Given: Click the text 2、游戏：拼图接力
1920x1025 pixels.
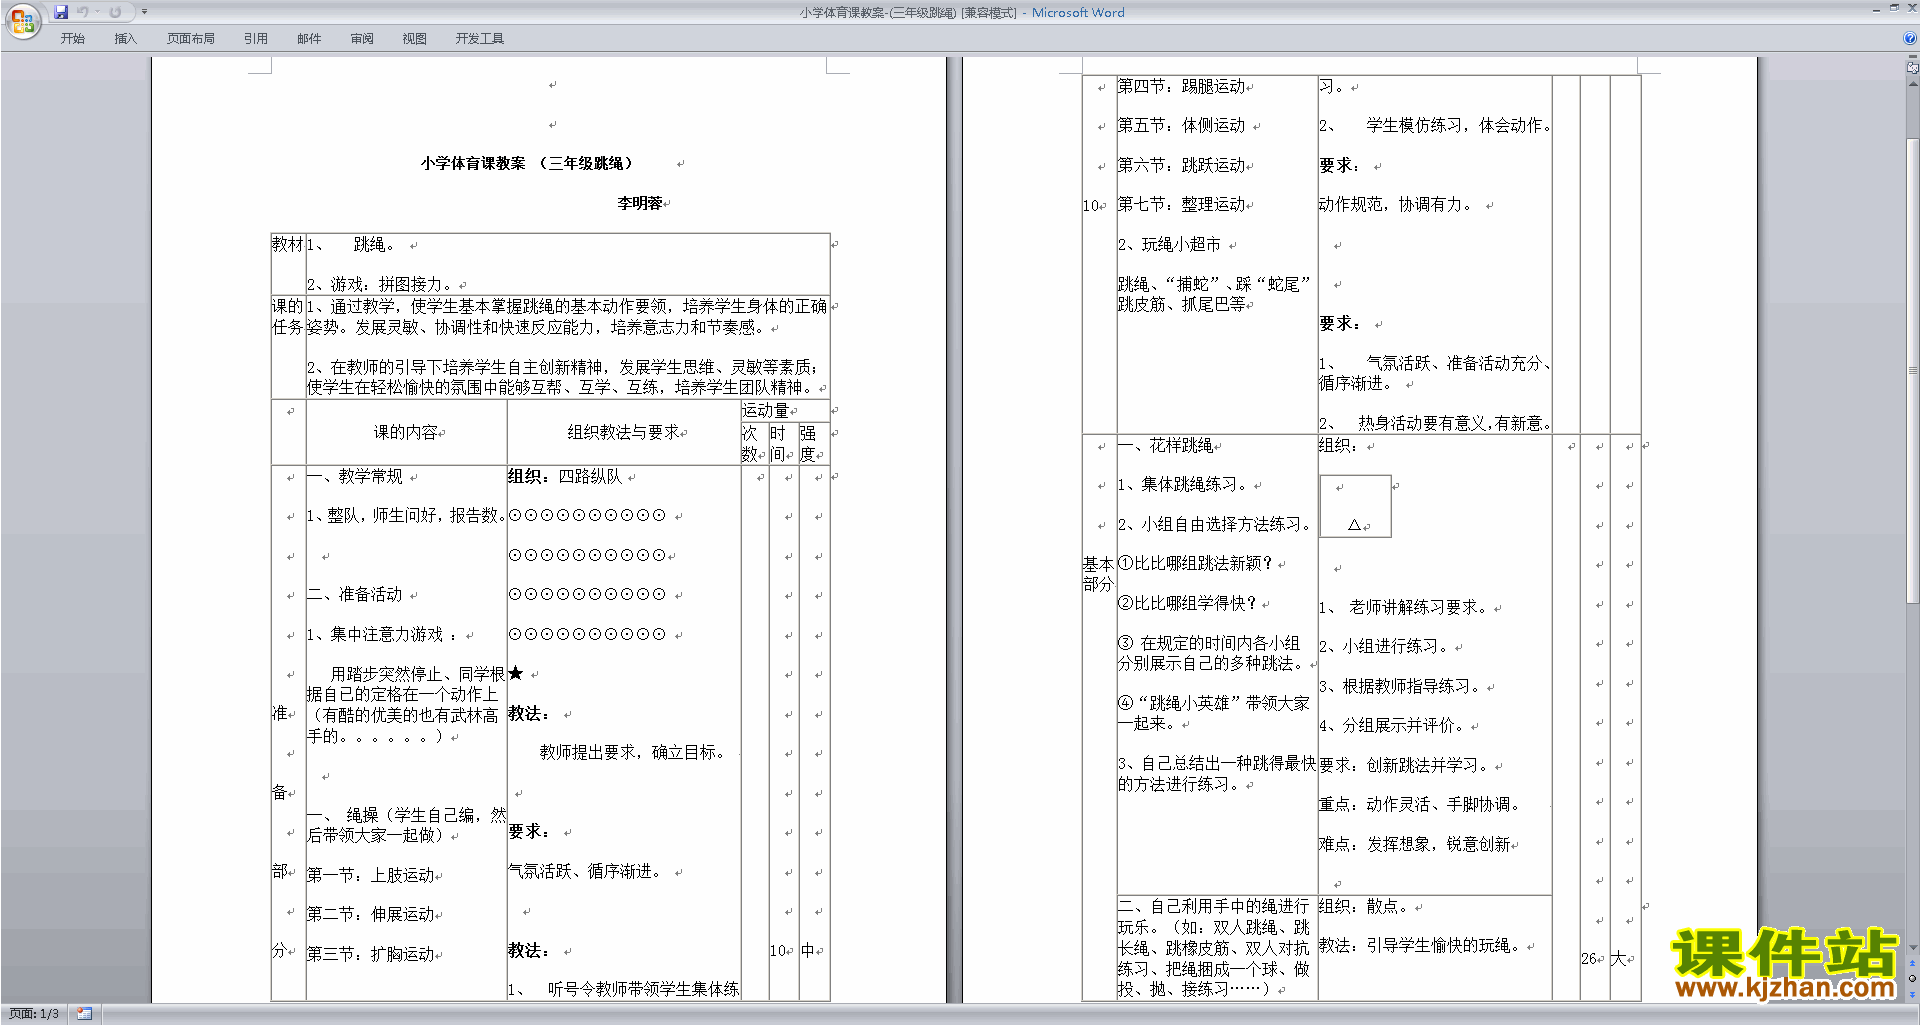Looking at the screenshot, I should pos(380,284).
